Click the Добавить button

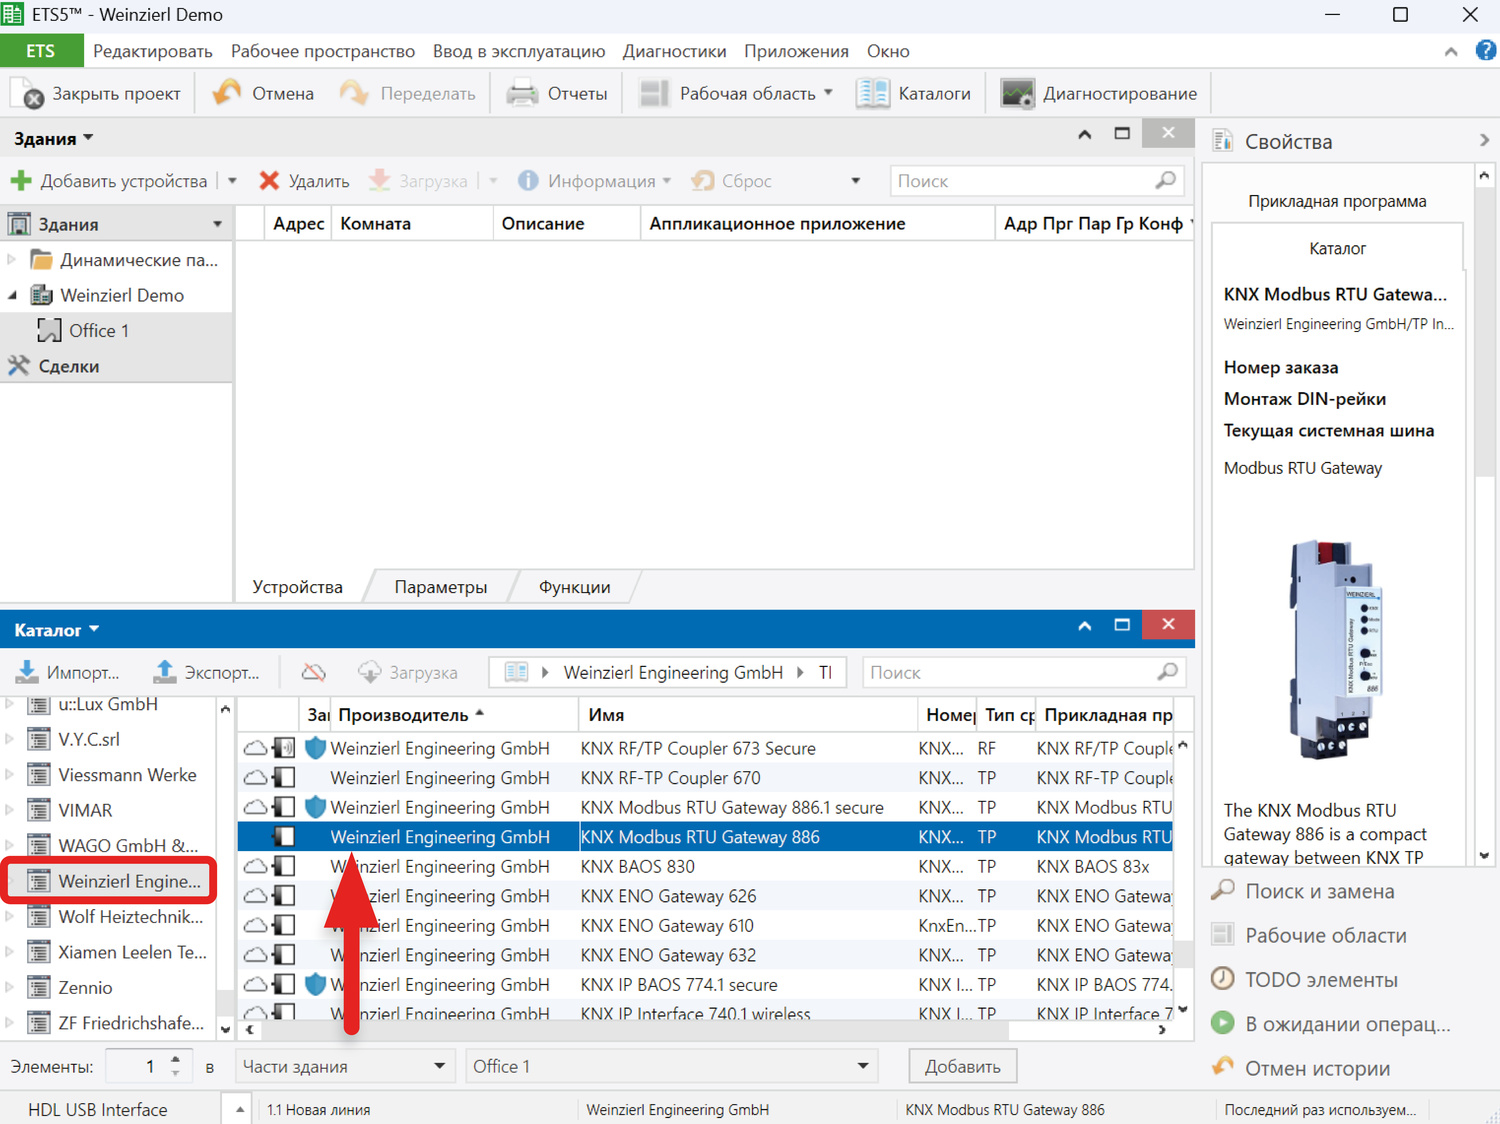pyautogui.click(x=961, y=1066)
